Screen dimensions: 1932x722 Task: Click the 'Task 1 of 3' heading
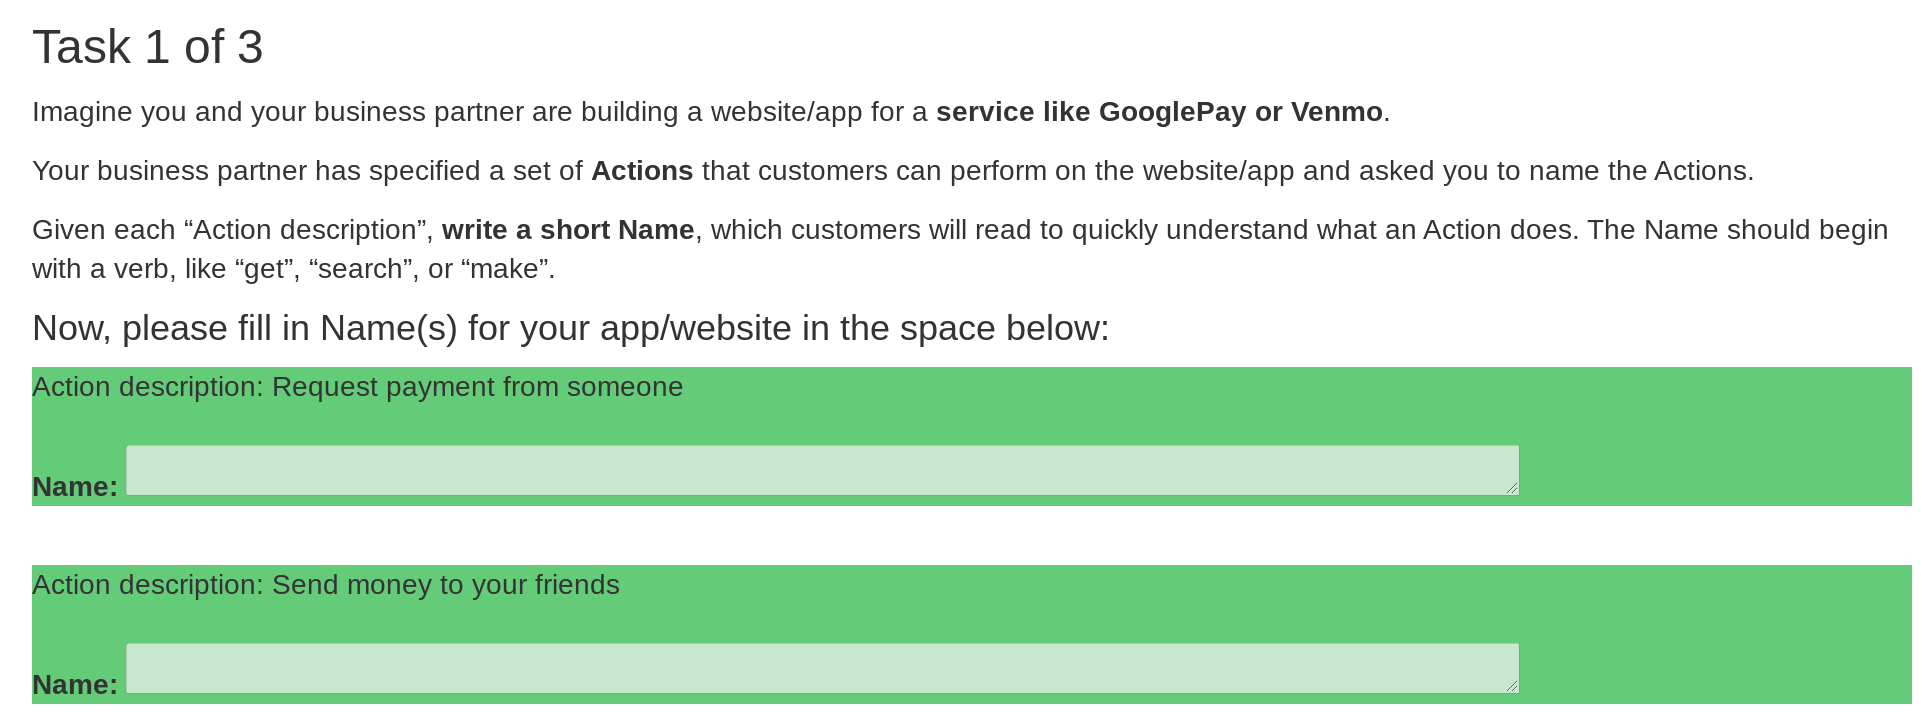148,47
